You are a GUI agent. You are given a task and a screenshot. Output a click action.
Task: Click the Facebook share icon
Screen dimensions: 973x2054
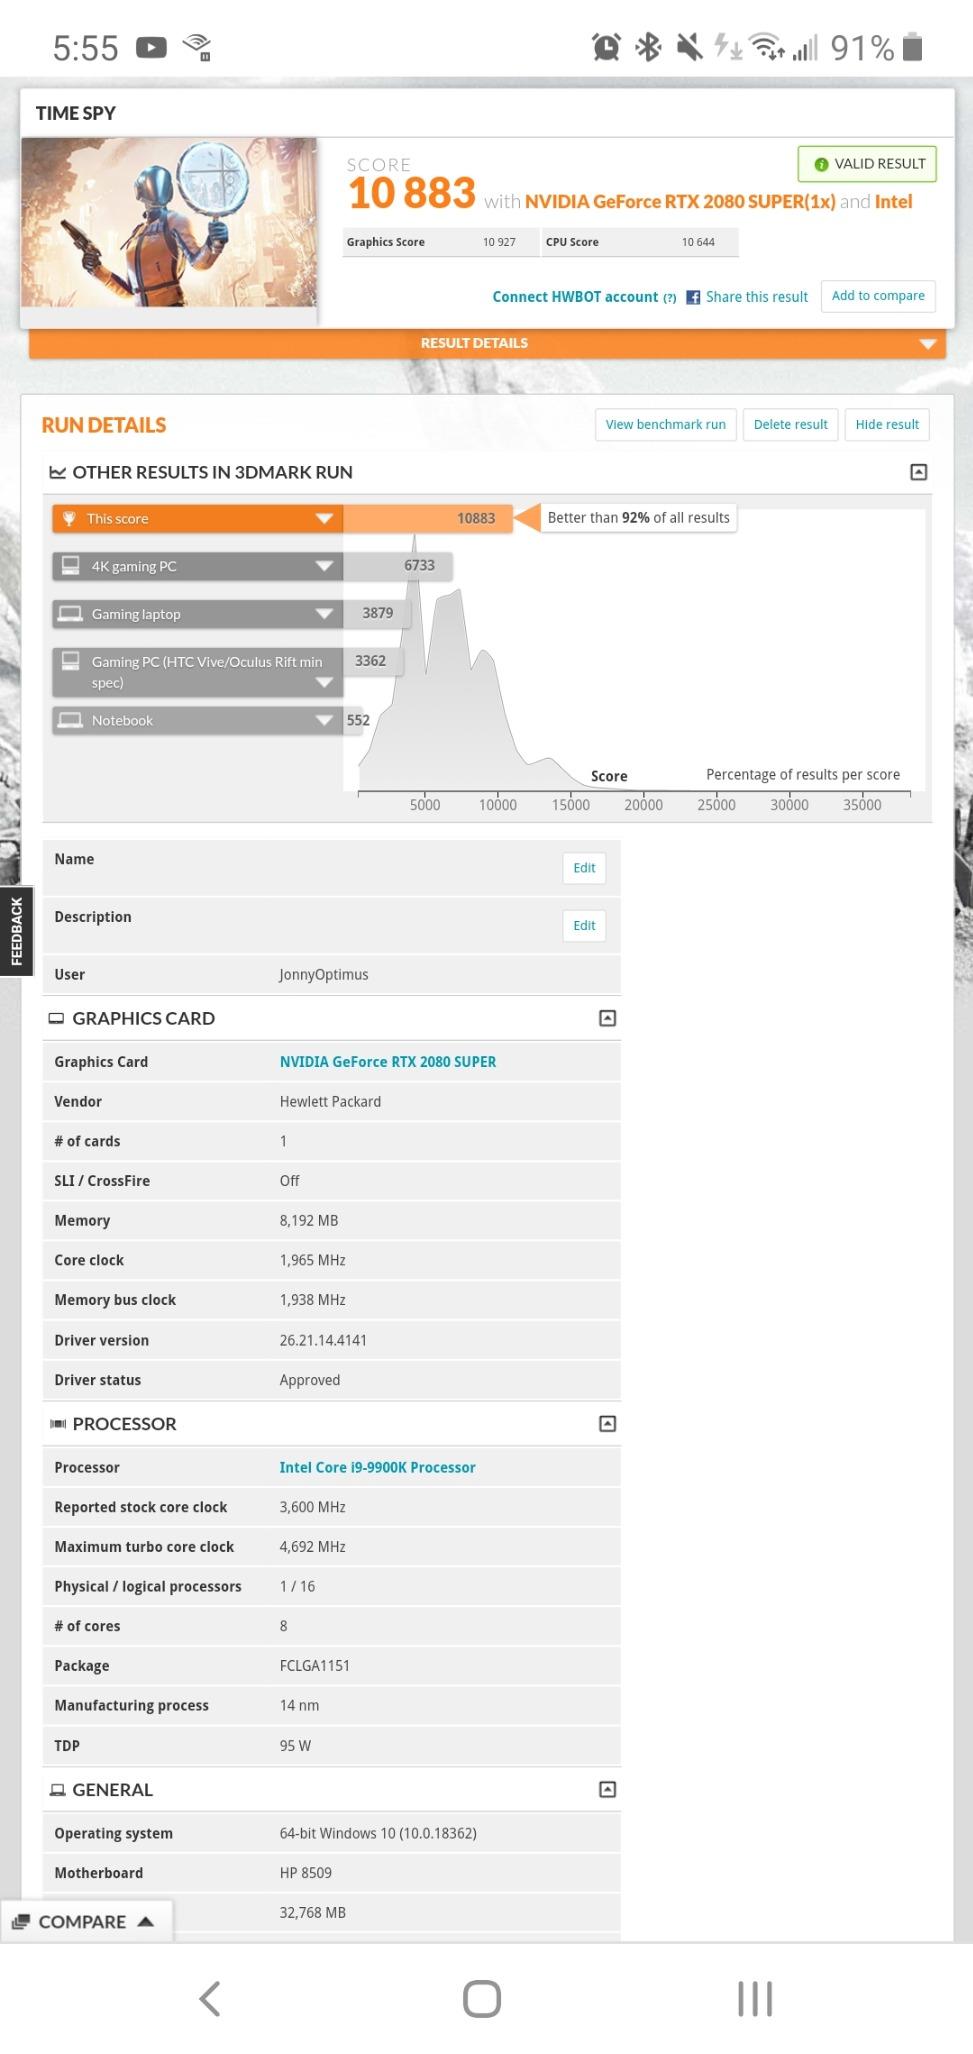click(x=693, y=297)
